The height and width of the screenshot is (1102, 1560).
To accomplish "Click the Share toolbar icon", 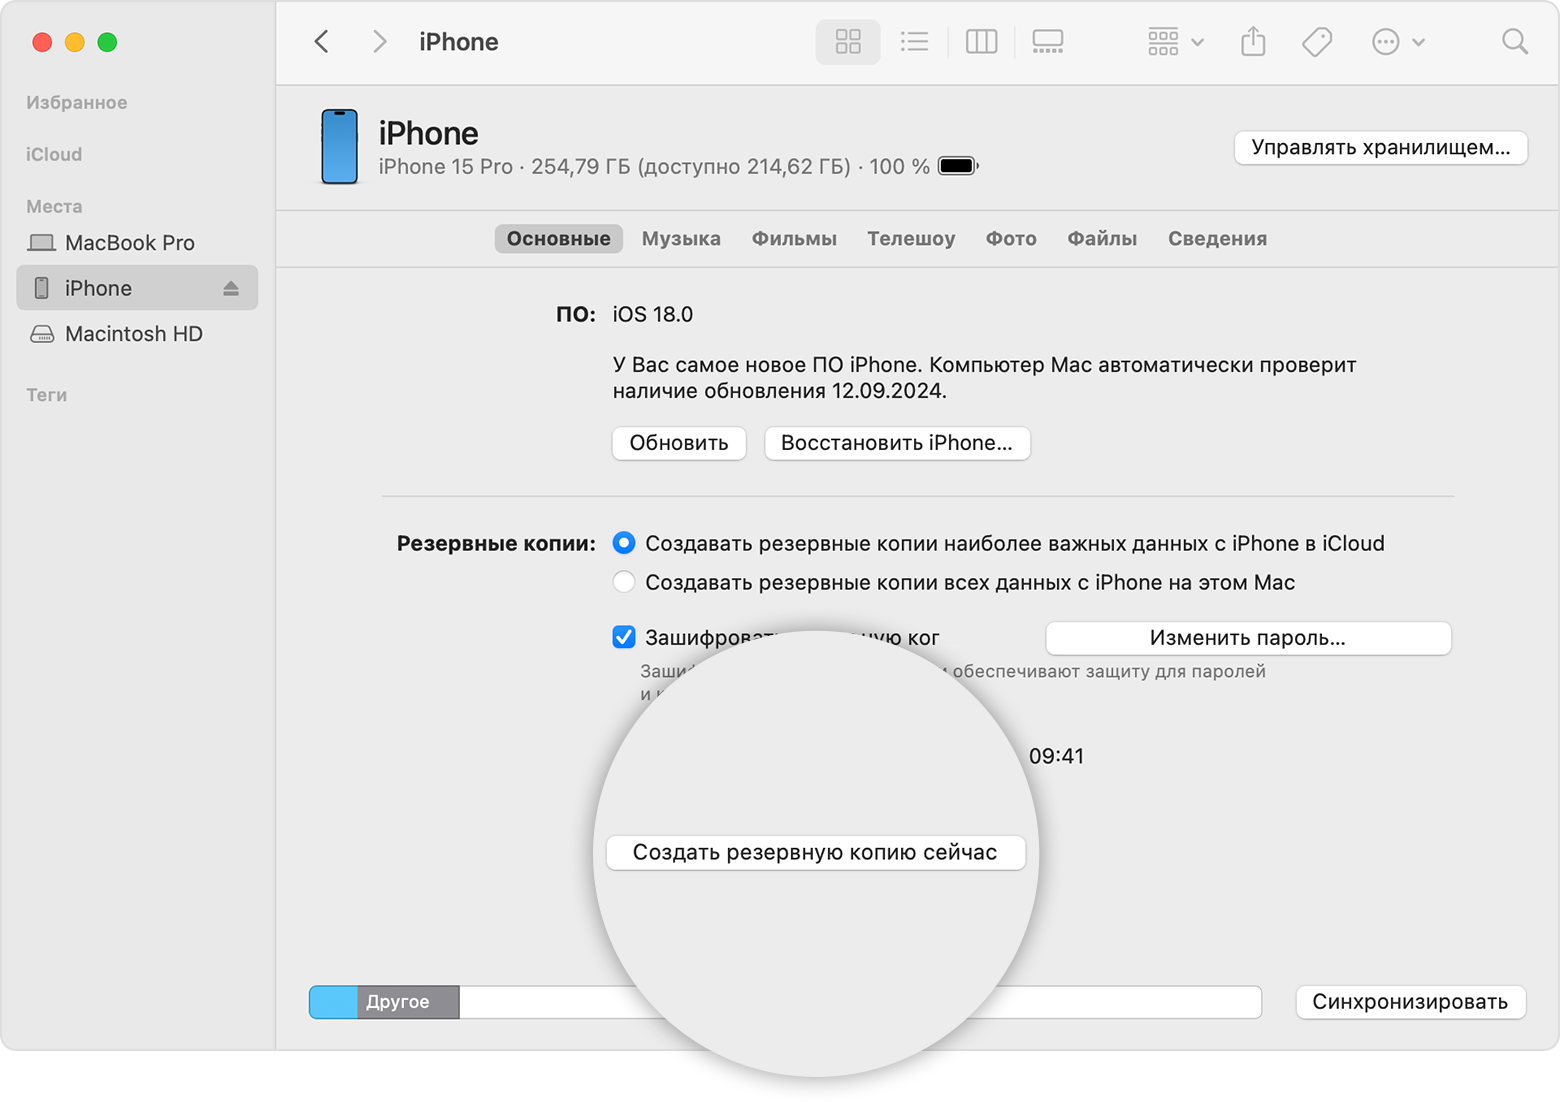I will click(1253, 42).
